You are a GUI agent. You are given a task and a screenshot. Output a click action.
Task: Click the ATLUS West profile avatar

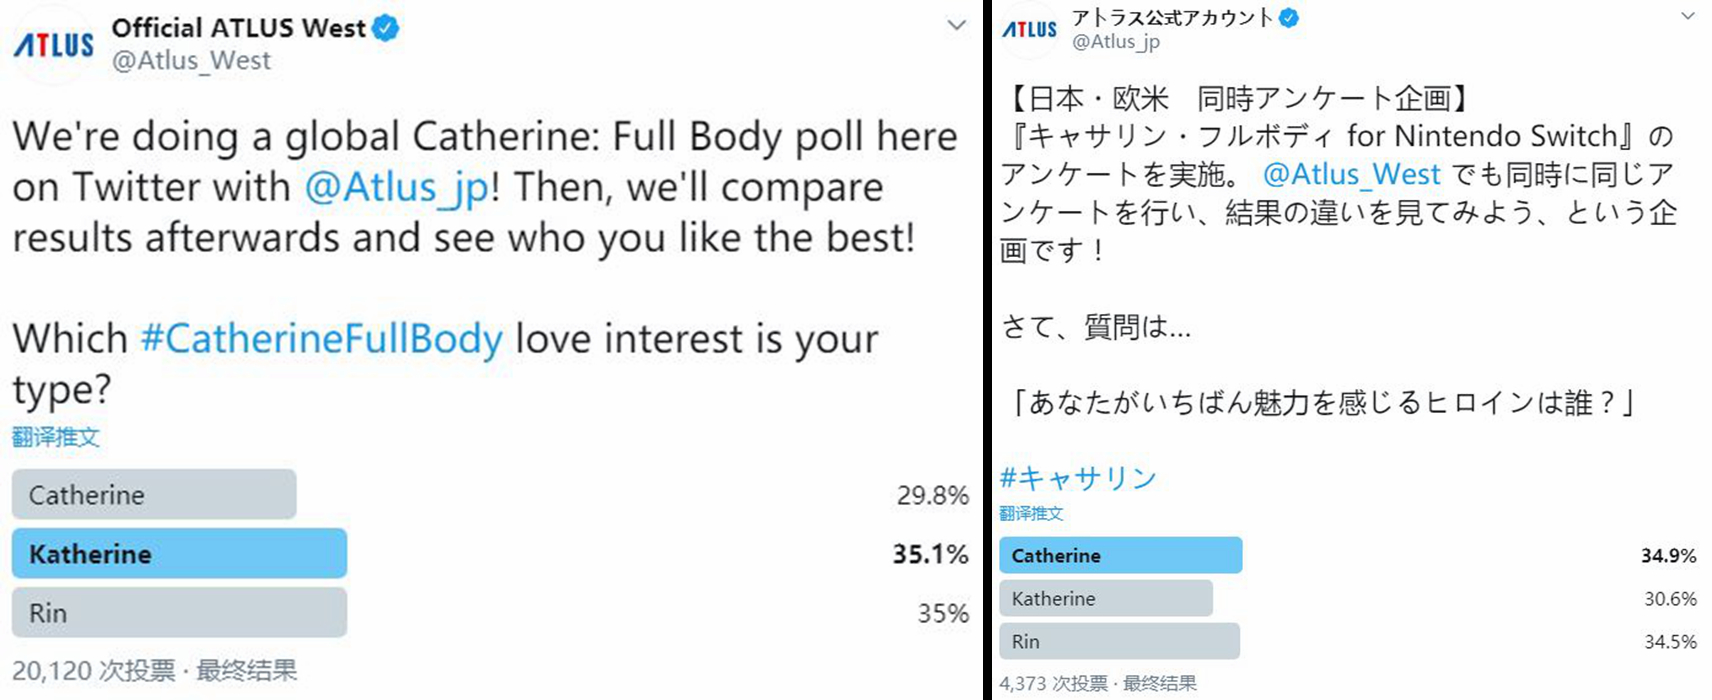53,45
